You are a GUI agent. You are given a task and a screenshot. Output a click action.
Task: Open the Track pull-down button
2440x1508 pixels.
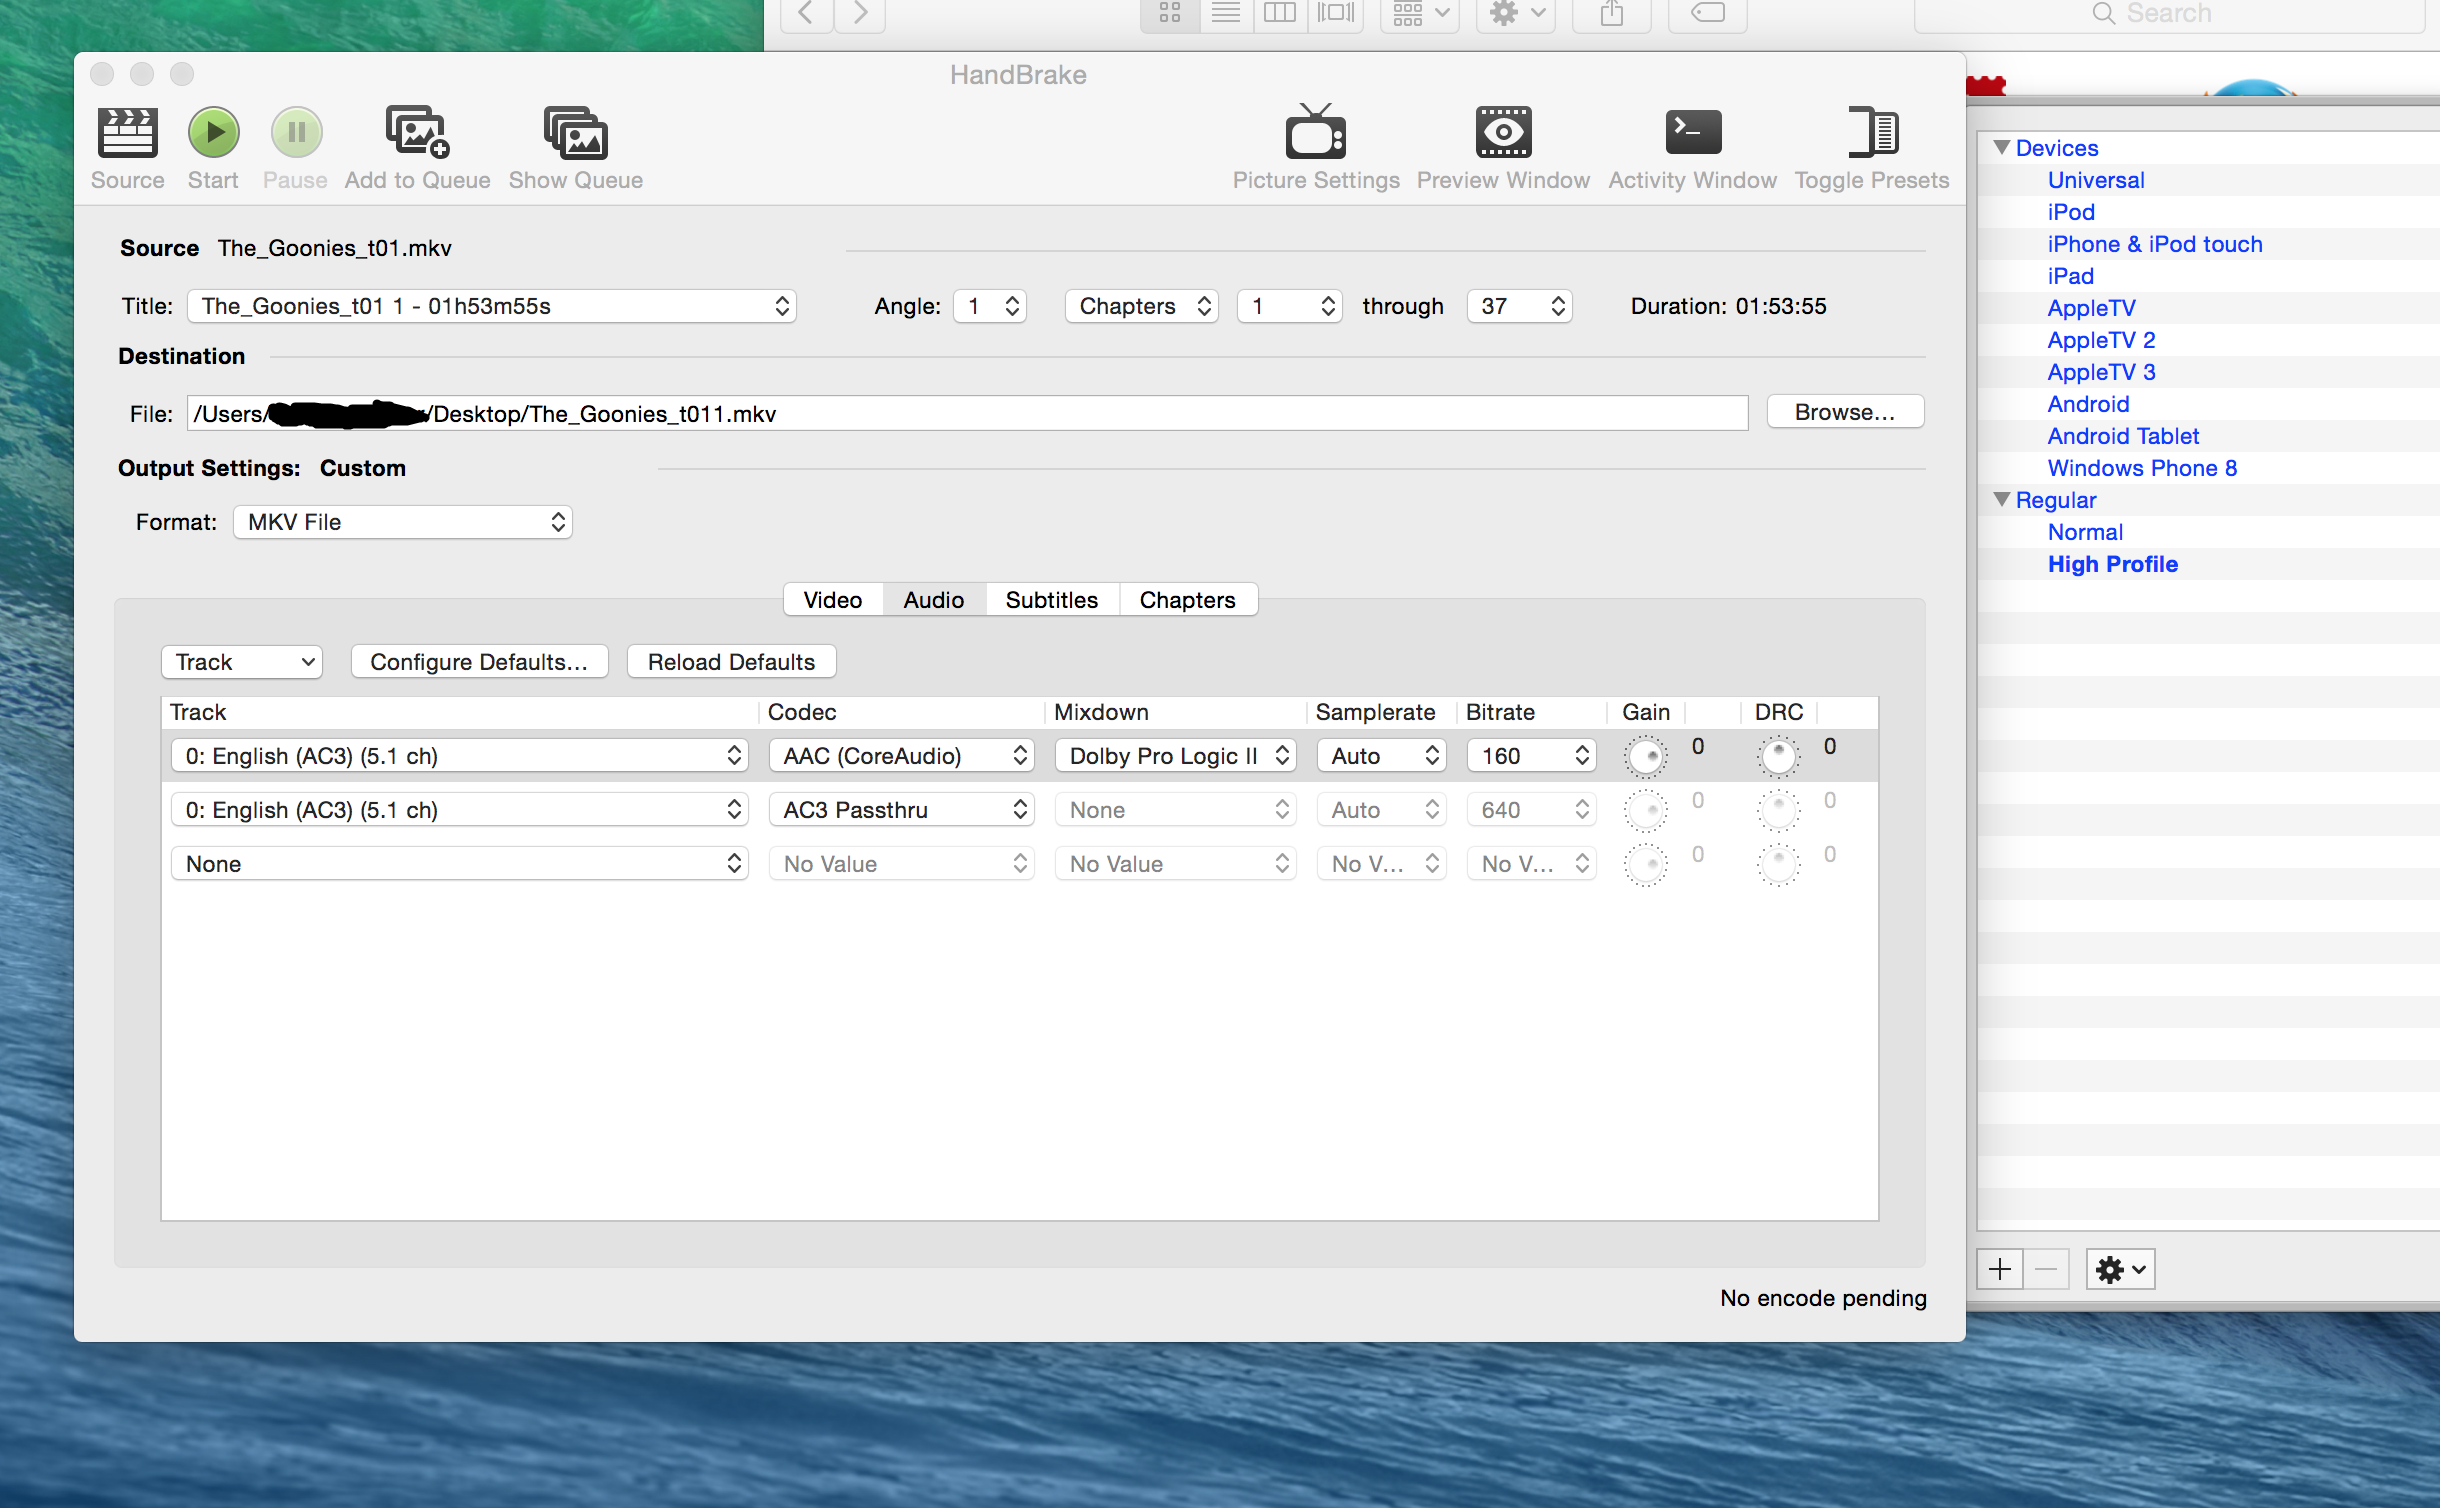[x=242, y=662]
